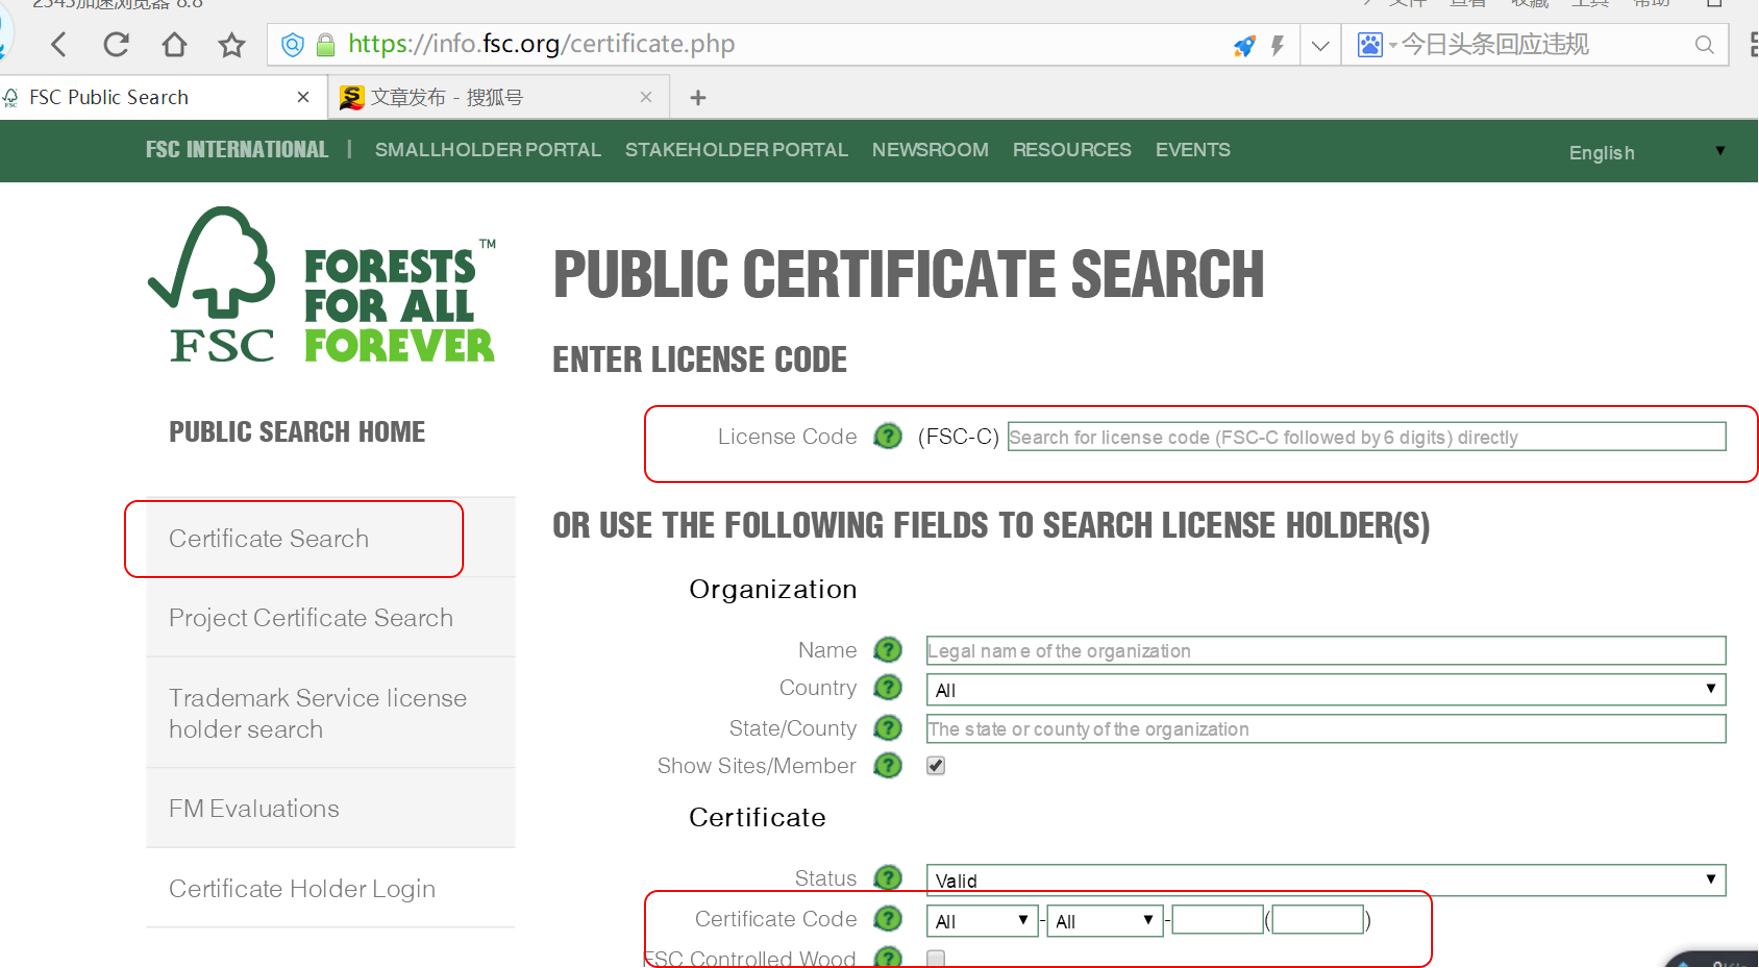Screen dimensions: 1759x968
Task: Click help icon next to License Code
Action: pos(887,437)
